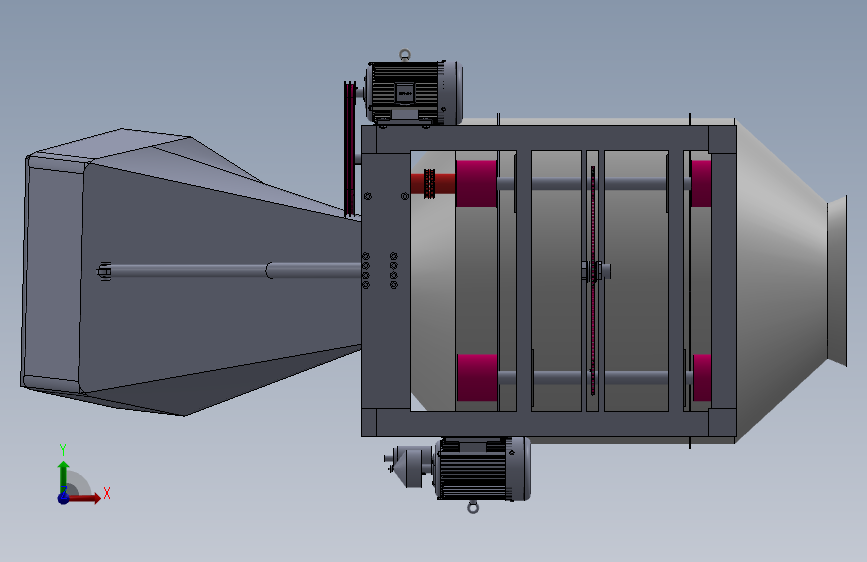Click the Y label of the coordinate triad

[x=63, y=450]
